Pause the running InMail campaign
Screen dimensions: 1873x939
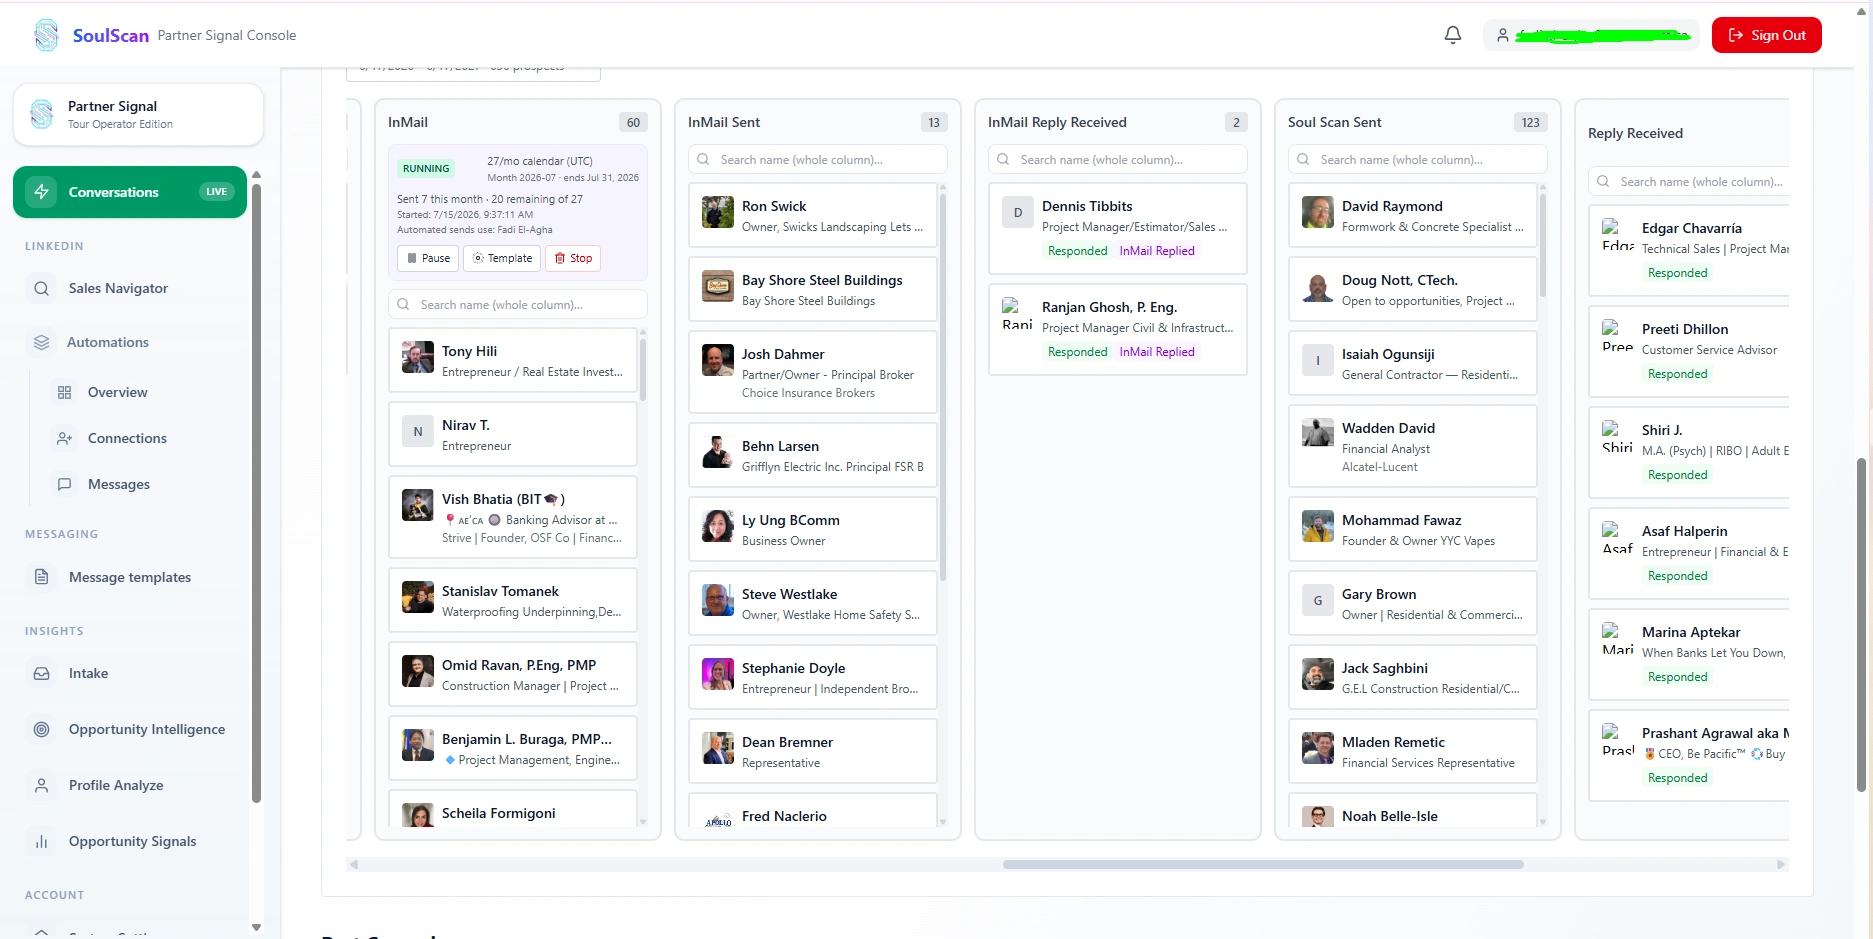pos(428,258)
